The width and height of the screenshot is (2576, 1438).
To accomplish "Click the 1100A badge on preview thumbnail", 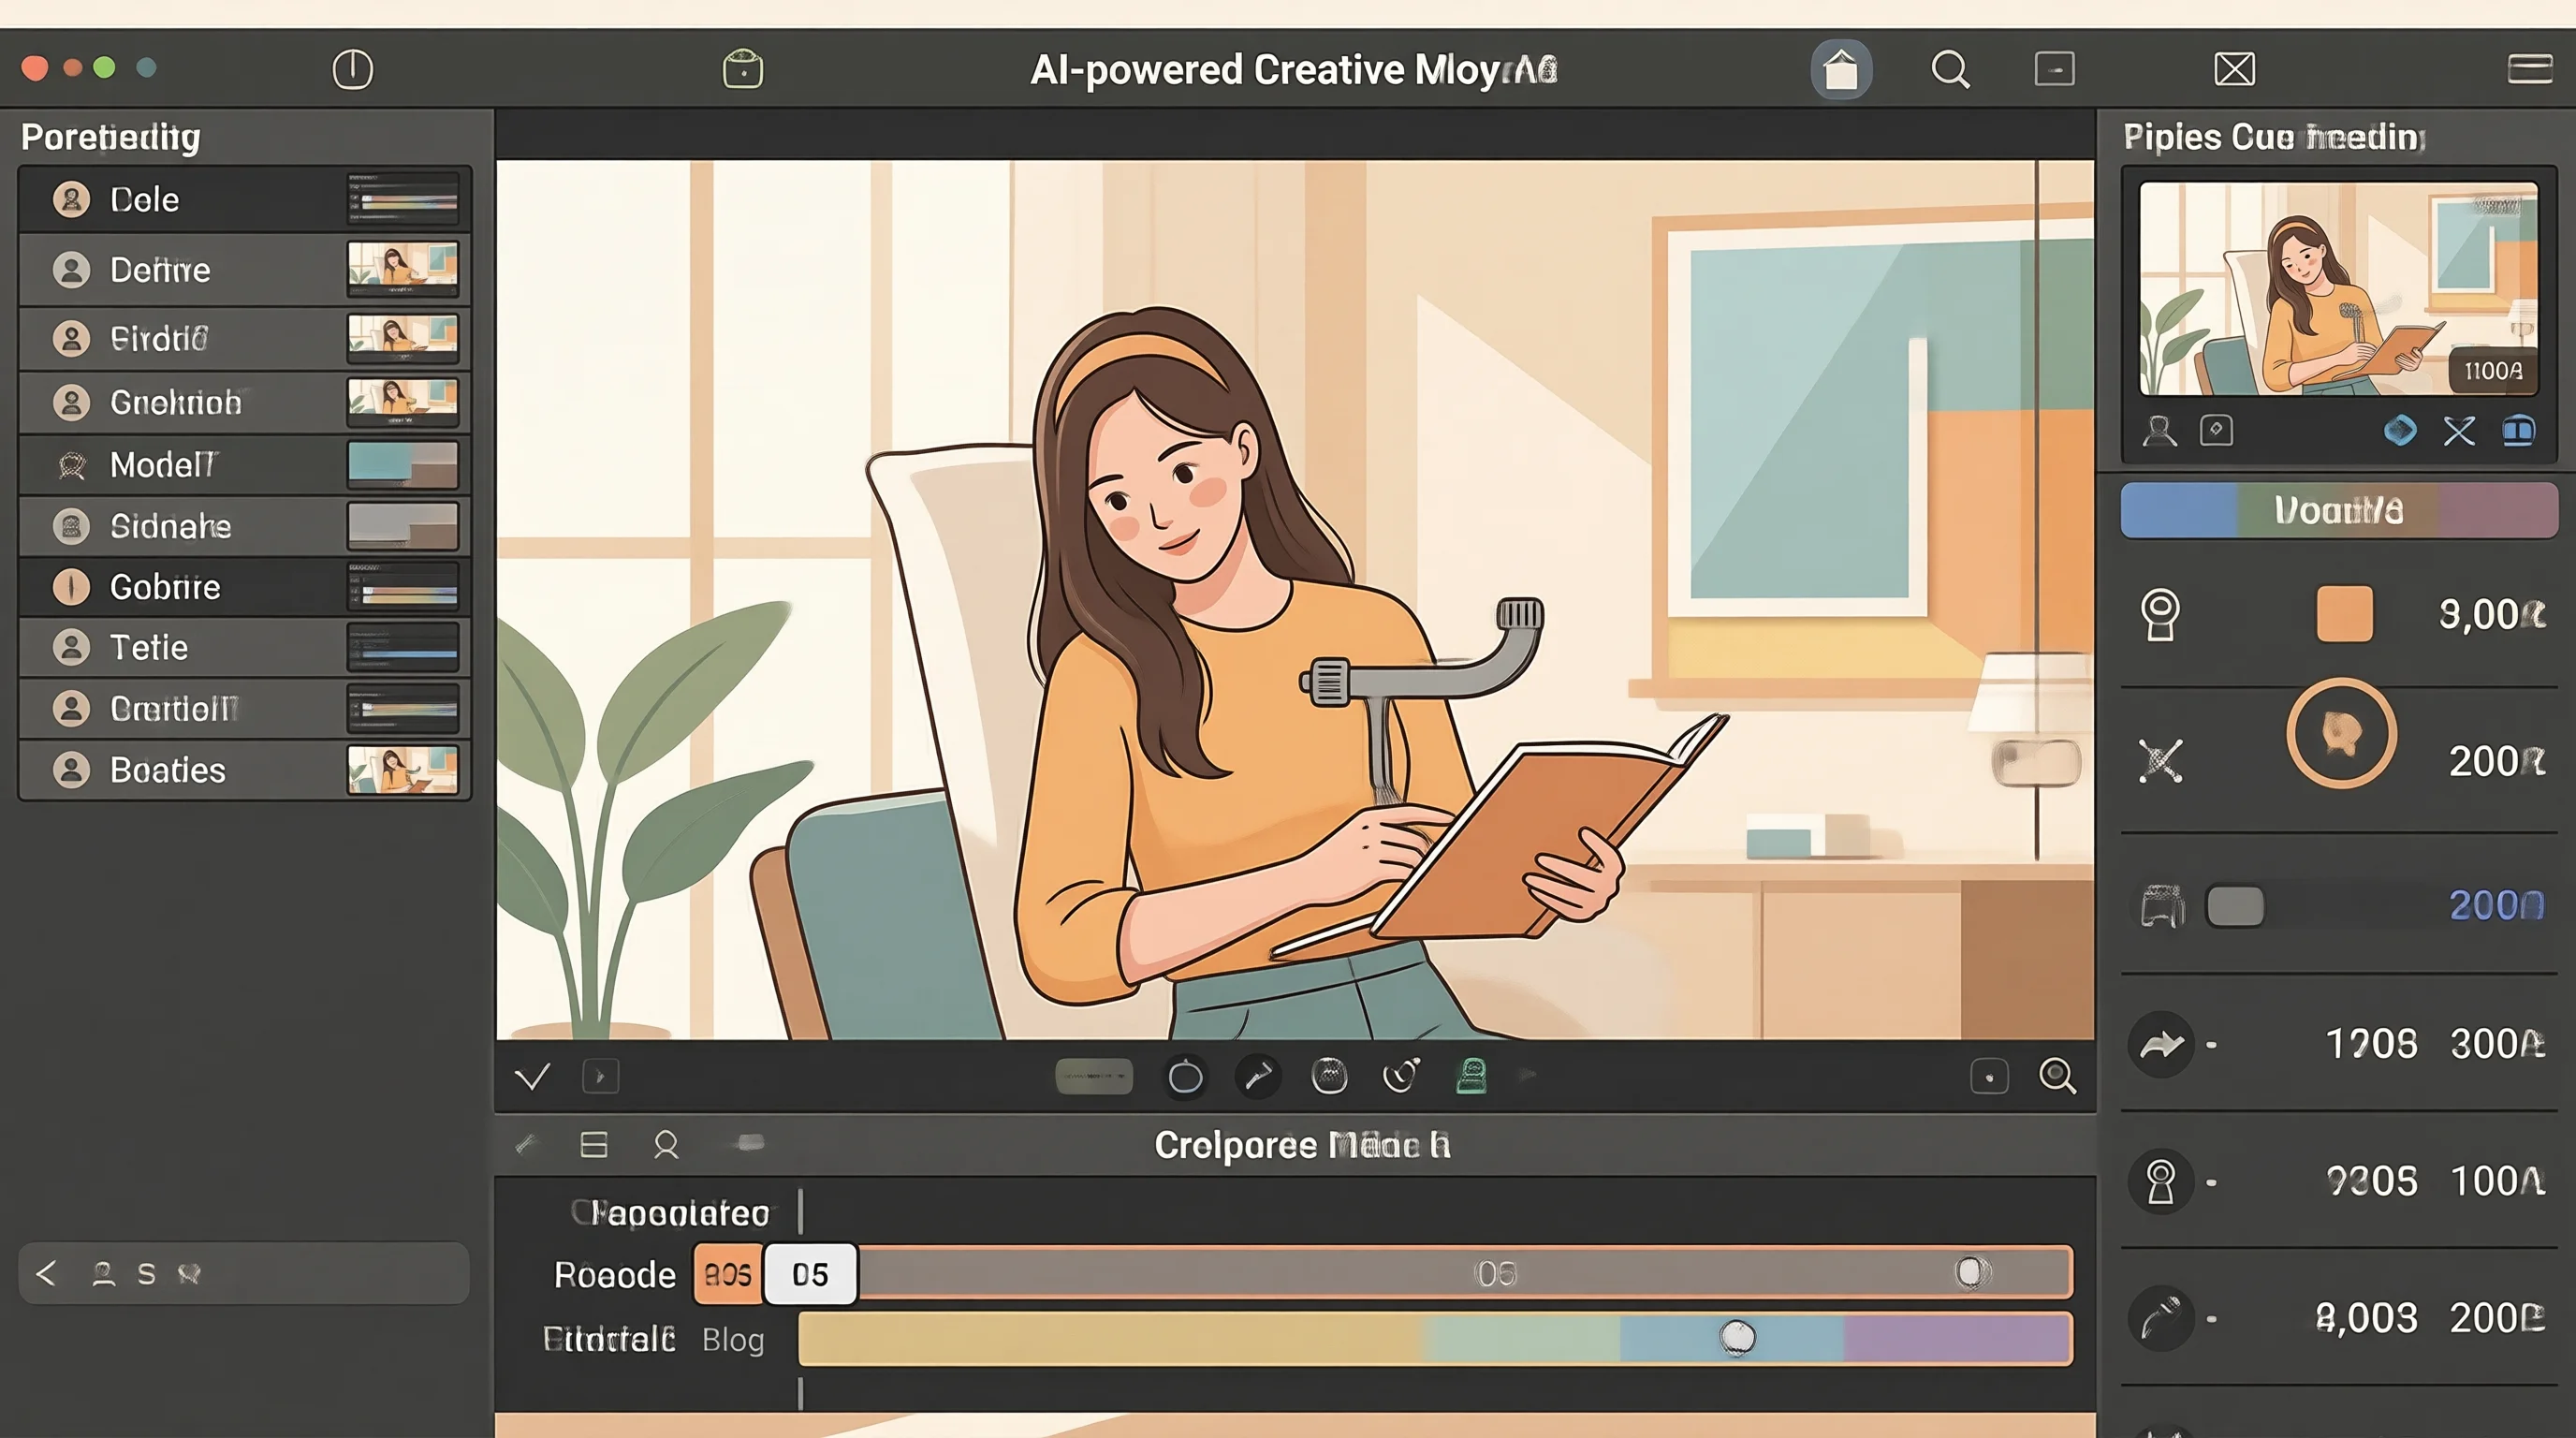I will click(2493, 371).
